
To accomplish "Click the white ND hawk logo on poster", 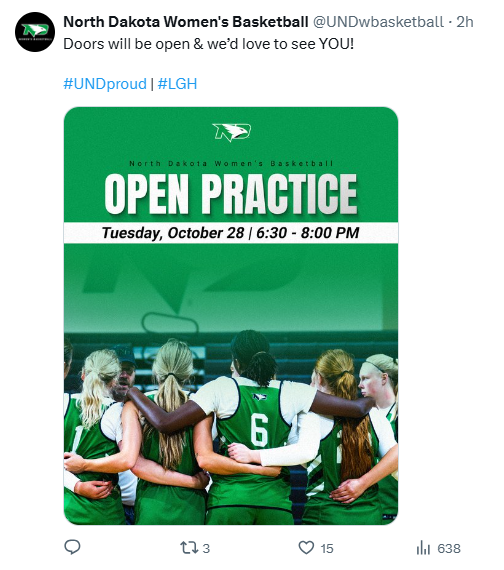I will click(x=232, y=132).
